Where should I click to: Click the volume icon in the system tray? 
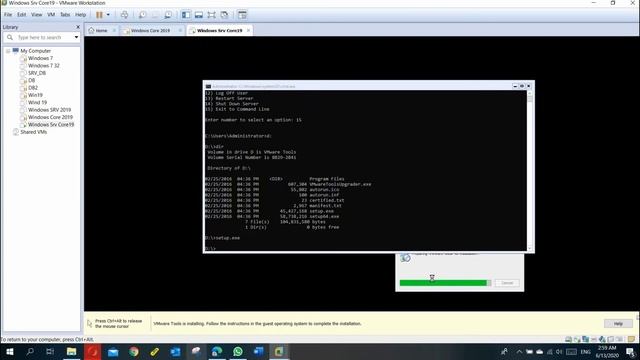pos(559,351)
